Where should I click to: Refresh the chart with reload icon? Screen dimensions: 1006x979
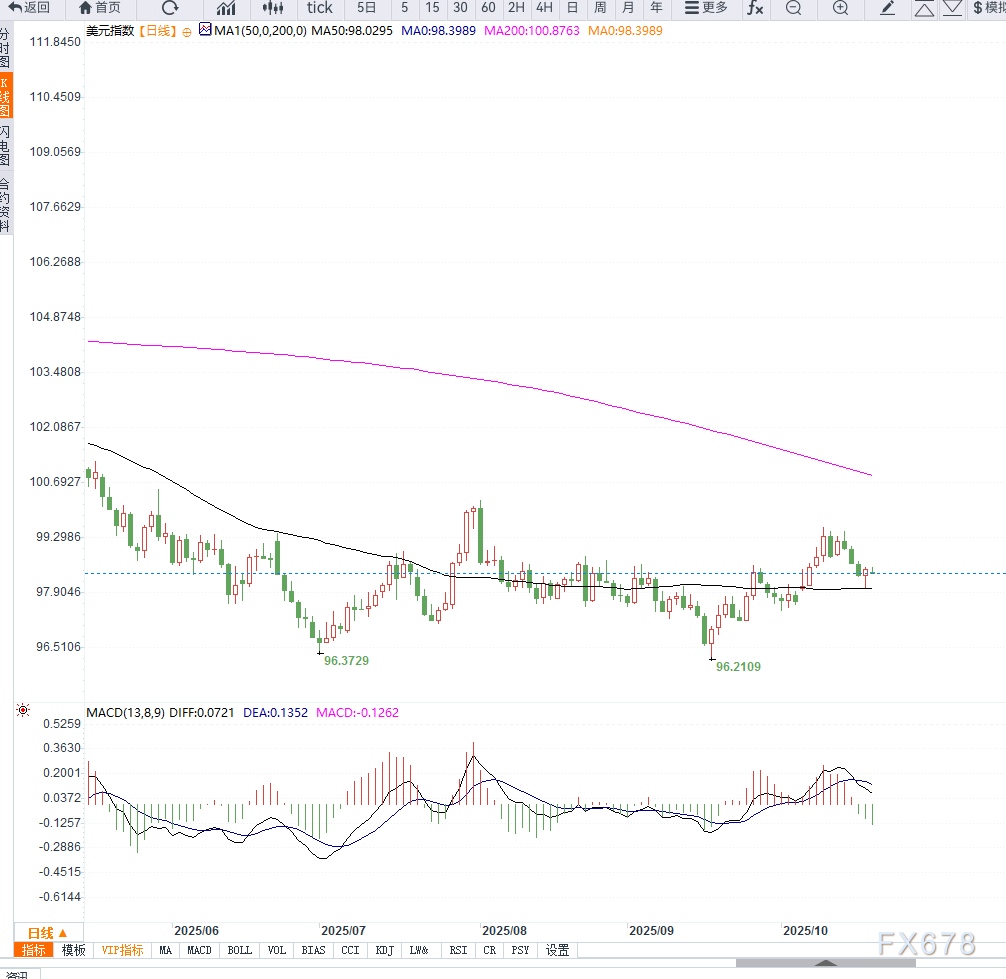pos(170,8)
